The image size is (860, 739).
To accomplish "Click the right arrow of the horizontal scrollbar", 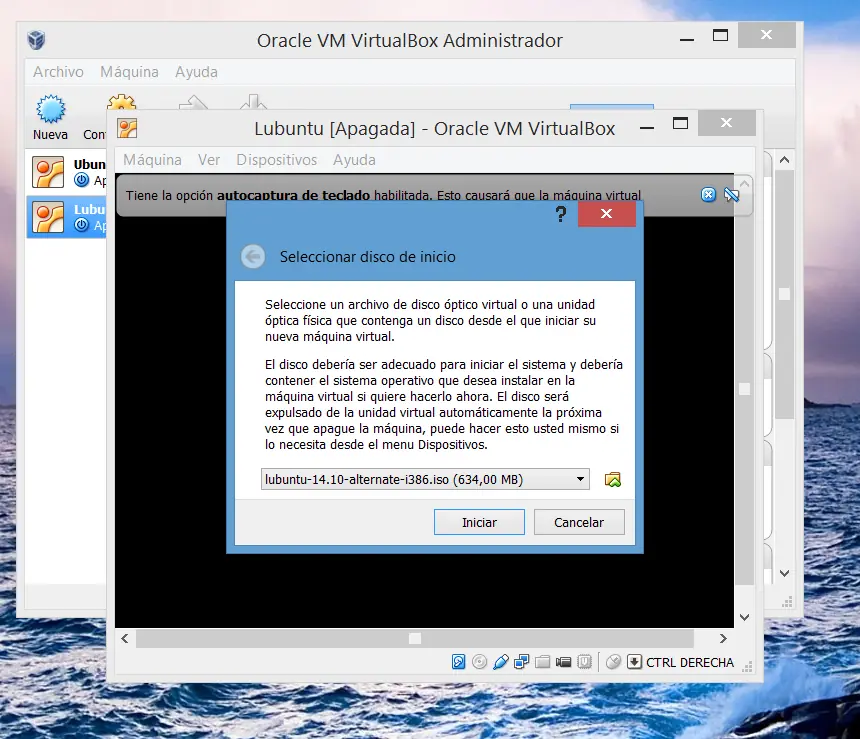I will [x=723, y=638].
